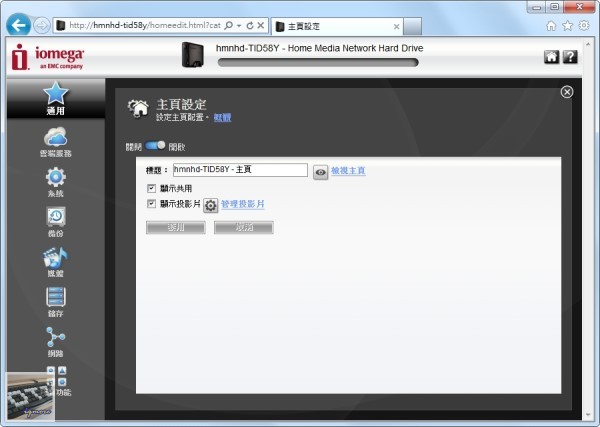This screenshot has height=427, width=600.
Task: Open the 通用 star category in sidebar
Action: (56, 98)
